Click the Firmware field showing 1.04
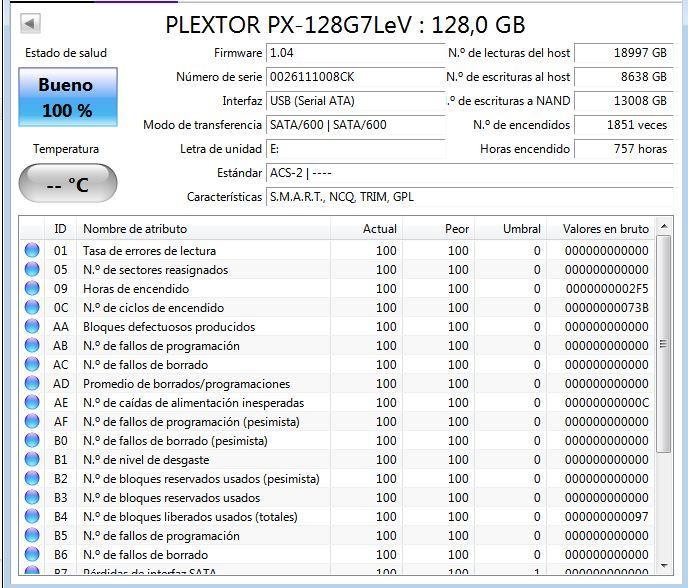 355,53
